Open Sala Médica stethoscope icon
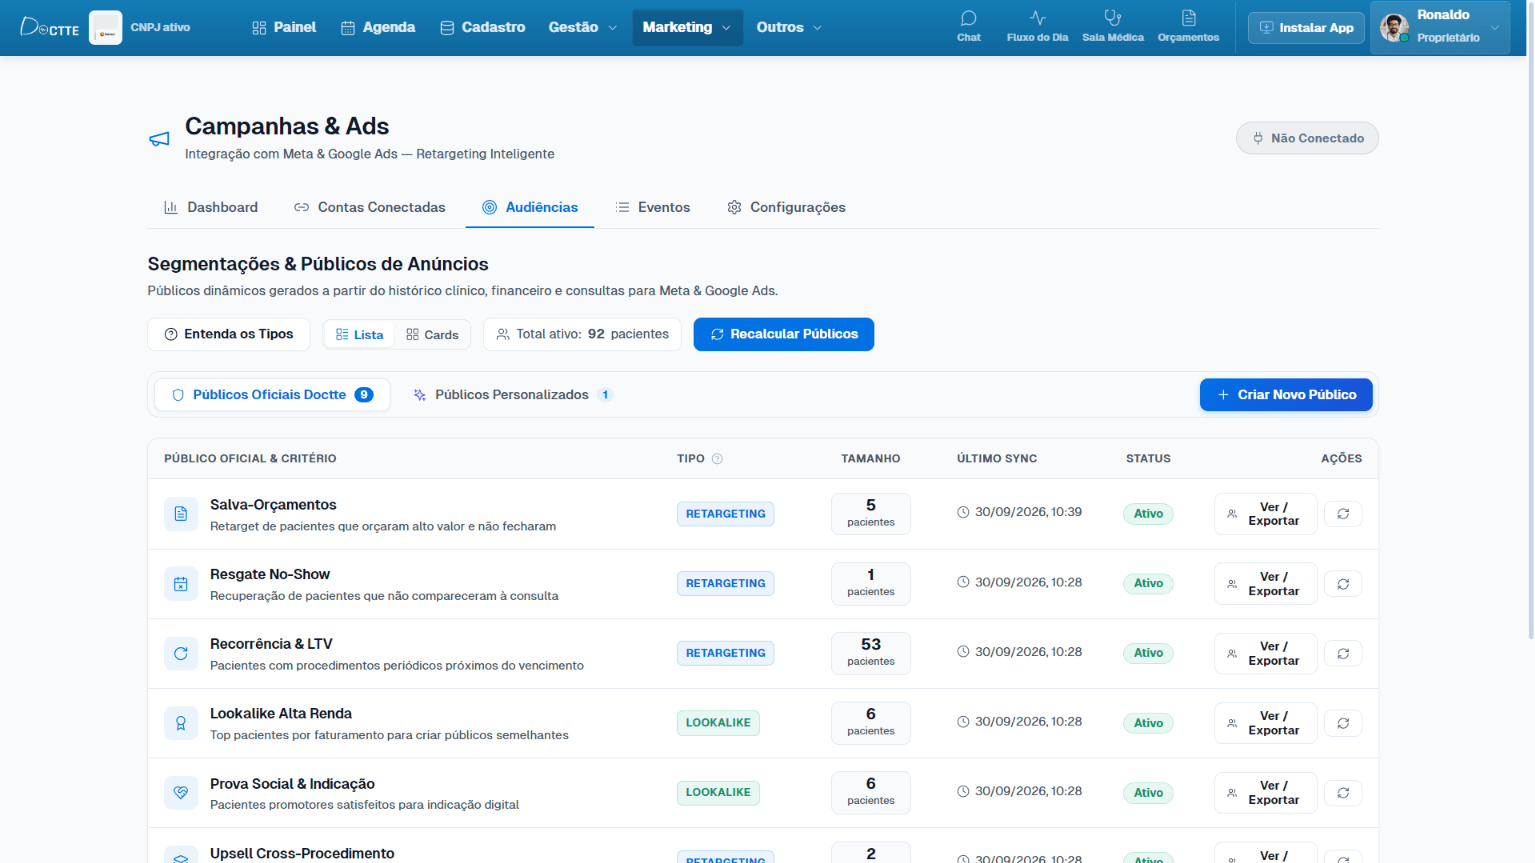 coord(1112,27)
